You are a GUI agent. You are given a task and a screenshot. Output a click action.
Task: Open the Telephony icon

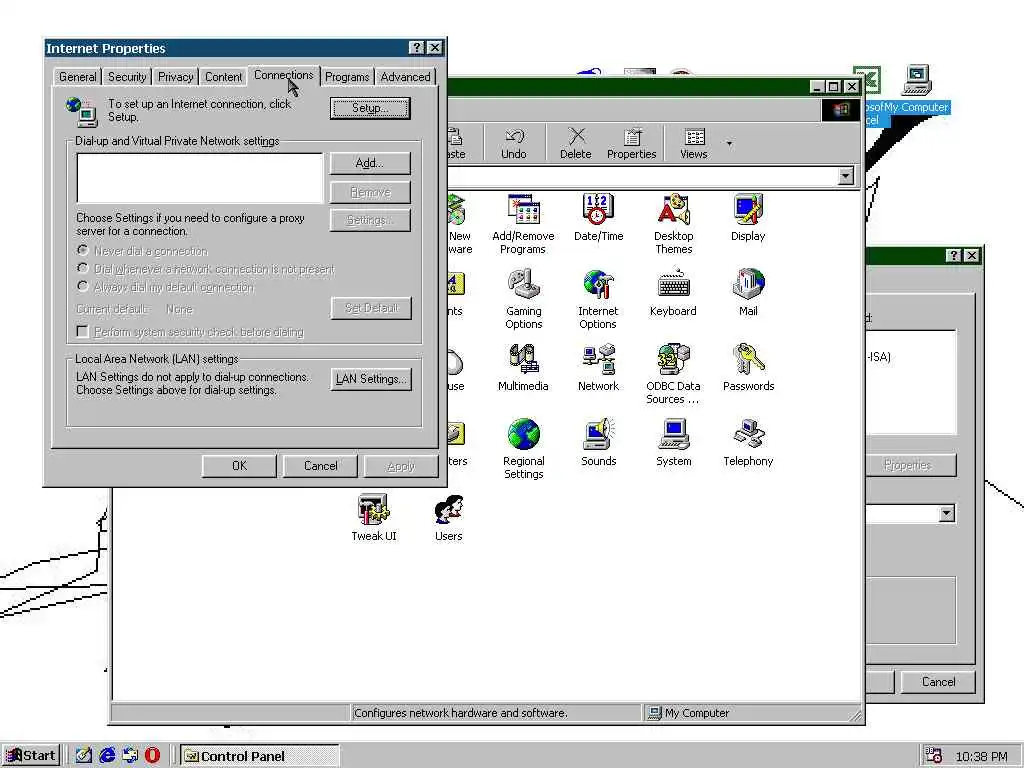pos(748,442)
